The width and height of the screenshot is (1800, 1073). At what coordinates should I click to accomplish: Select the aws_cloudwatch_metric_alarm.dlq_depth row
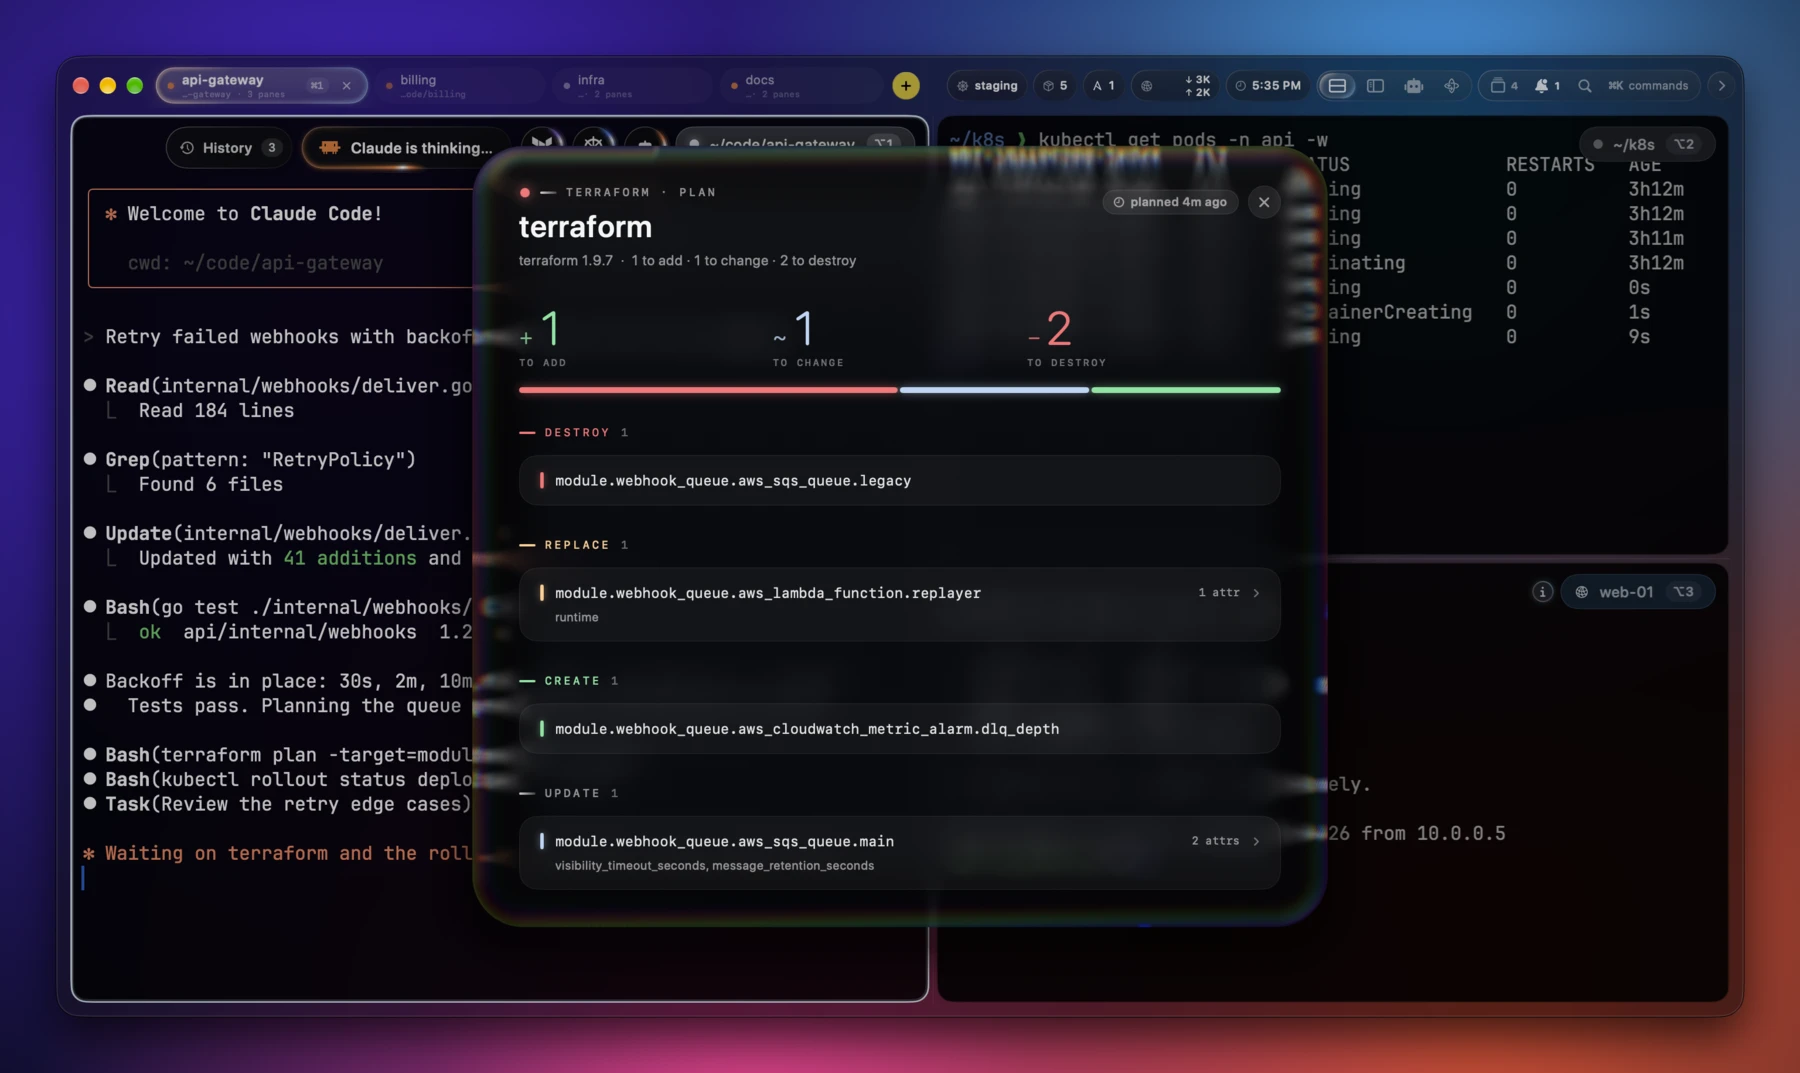point(899,729)
